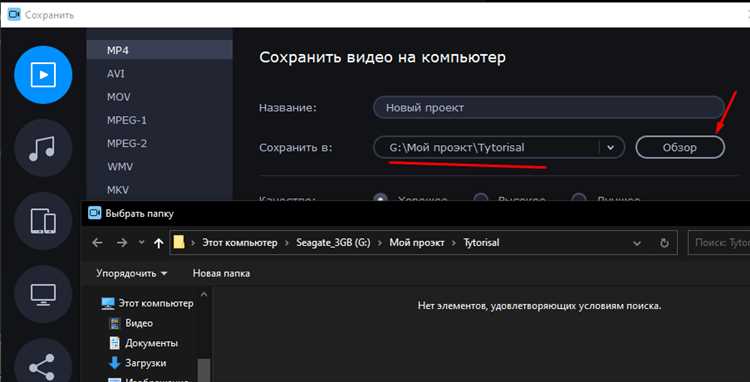Click the 'Выбрать папку' dialog app icon
Viewport: 750px width, 382px height.
[95, 213]
